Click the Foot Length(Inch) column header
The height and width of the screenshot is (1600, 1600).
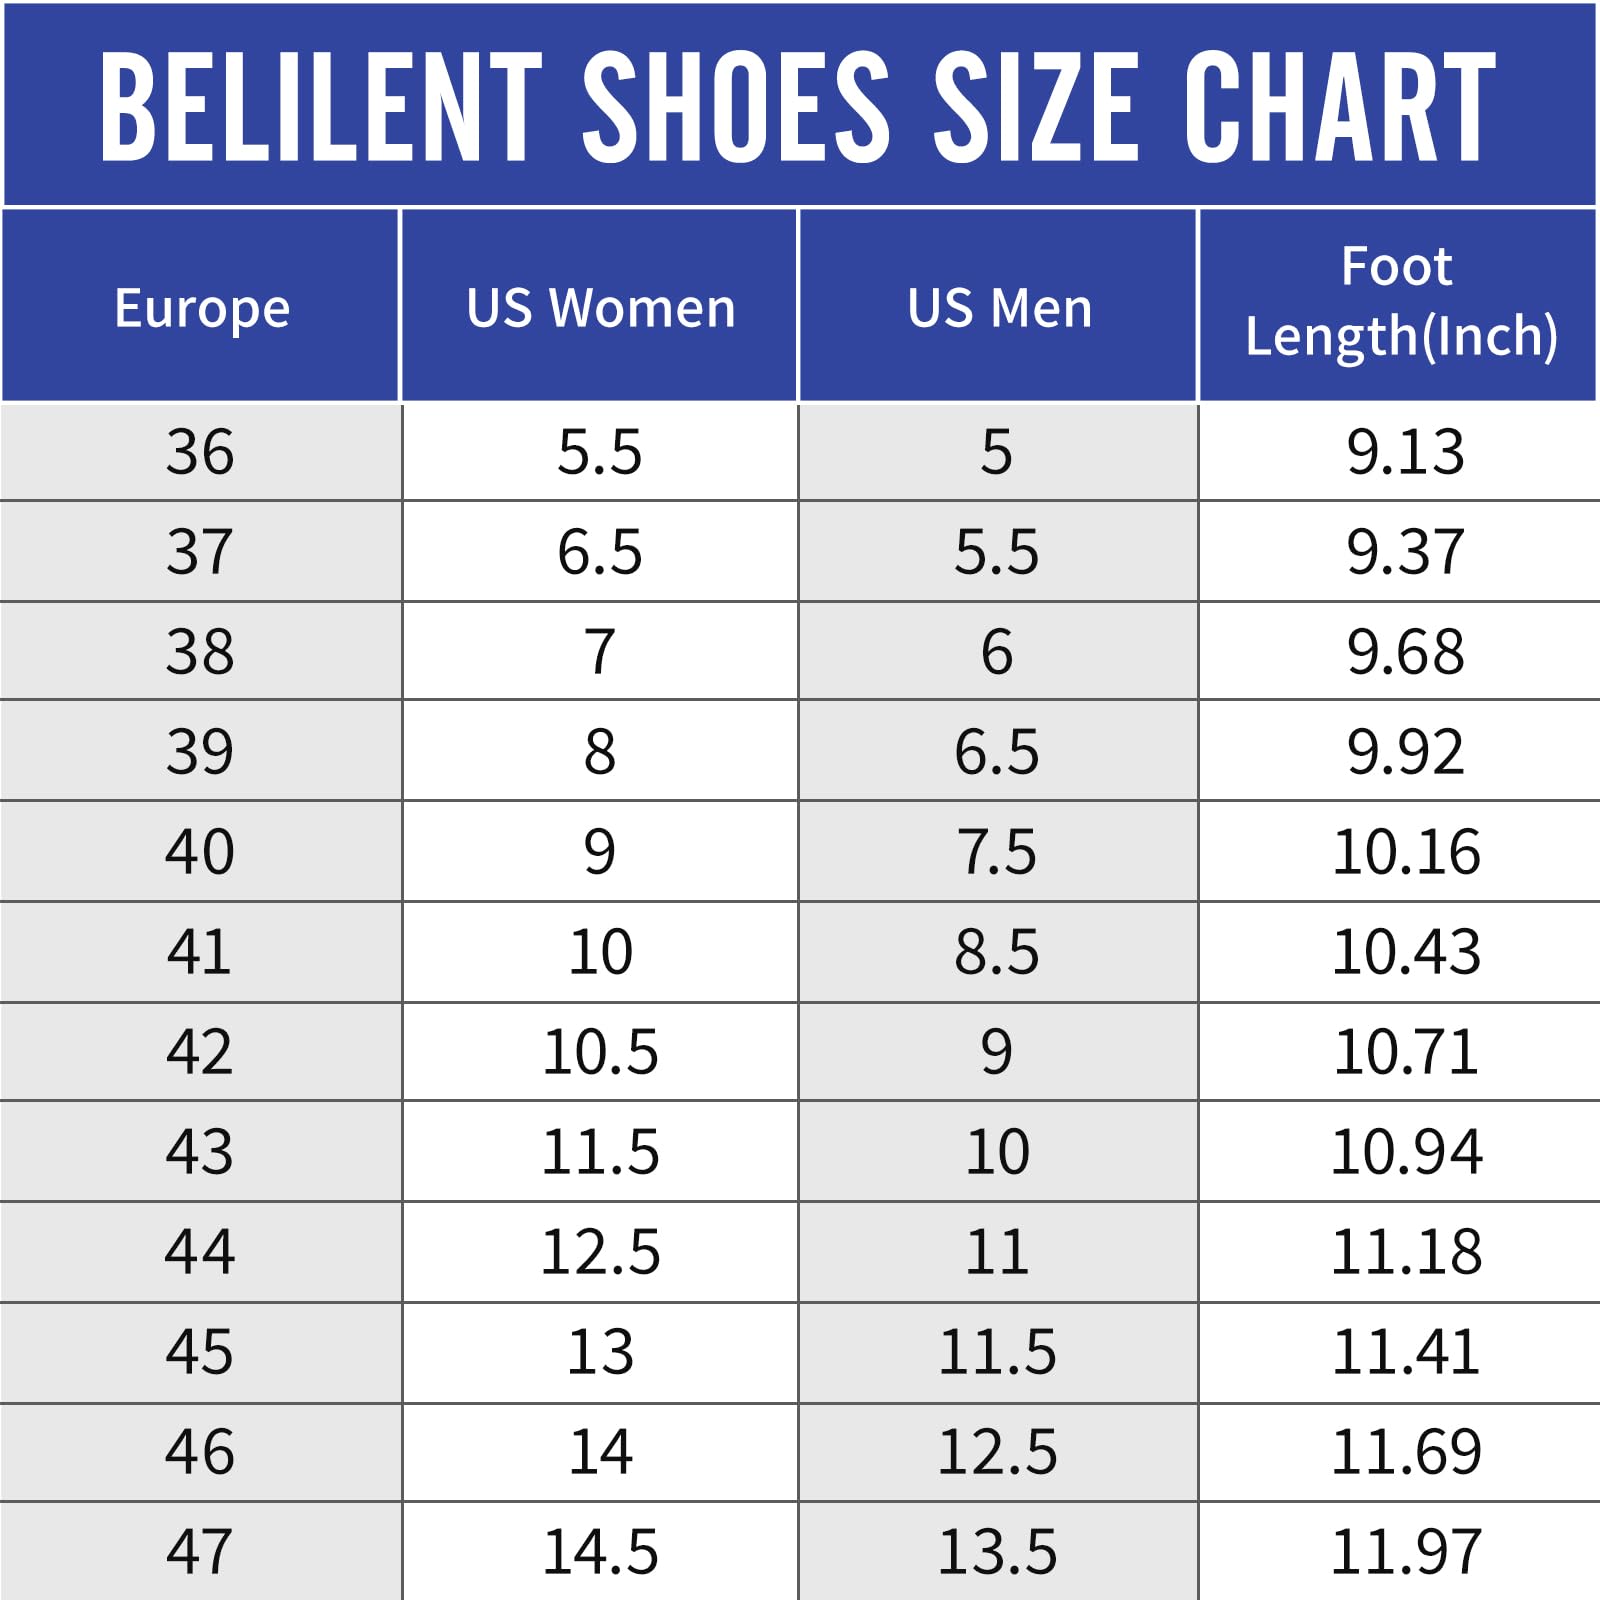(x=1399, y=301)
